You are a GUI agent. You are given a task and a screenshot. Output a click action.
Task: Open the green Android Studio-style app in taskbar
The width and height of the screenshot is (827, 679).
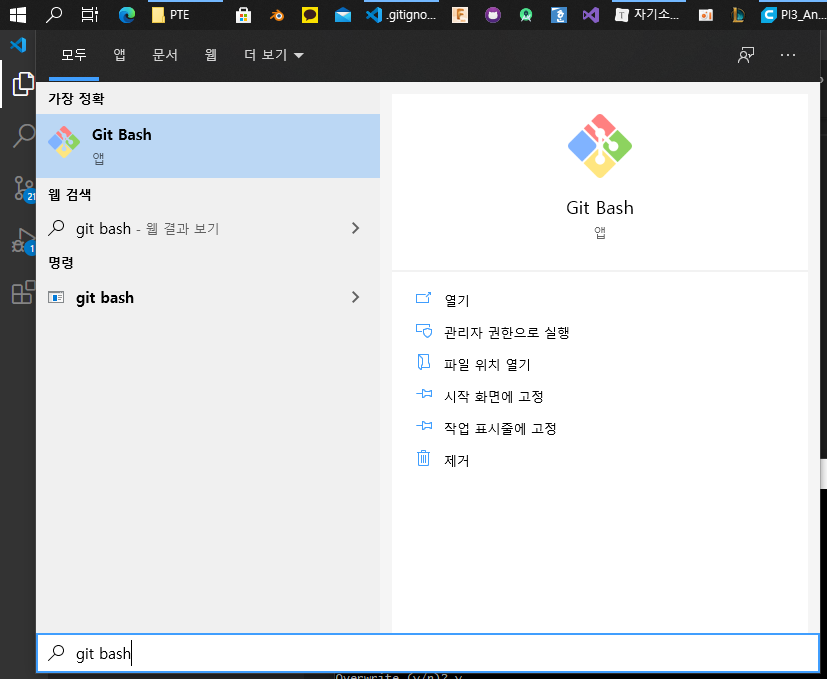click(x=526, y=15)
